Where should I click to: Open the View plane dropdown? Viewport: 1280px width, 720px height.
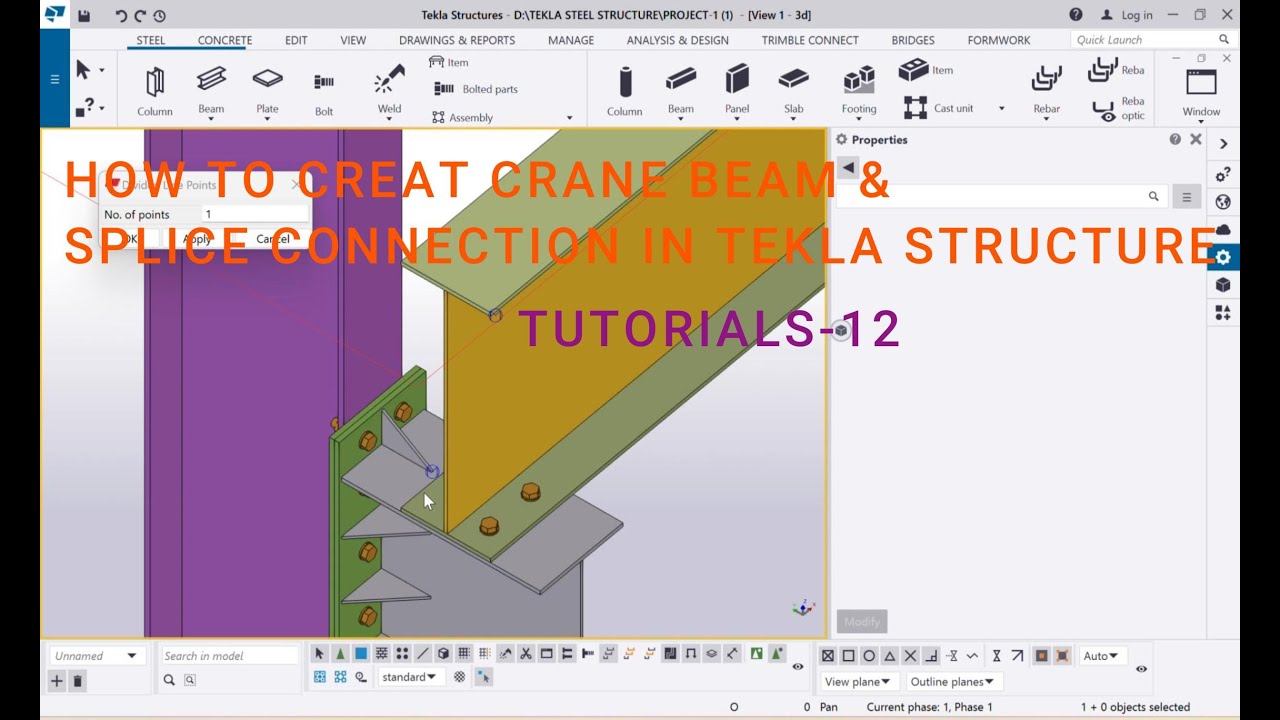(859, 682)
